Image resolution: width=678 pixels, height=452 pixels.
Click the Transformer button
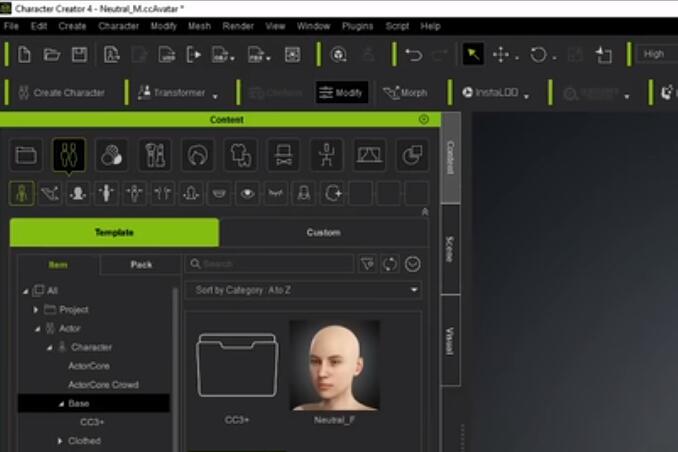click(x=172, y=93)
